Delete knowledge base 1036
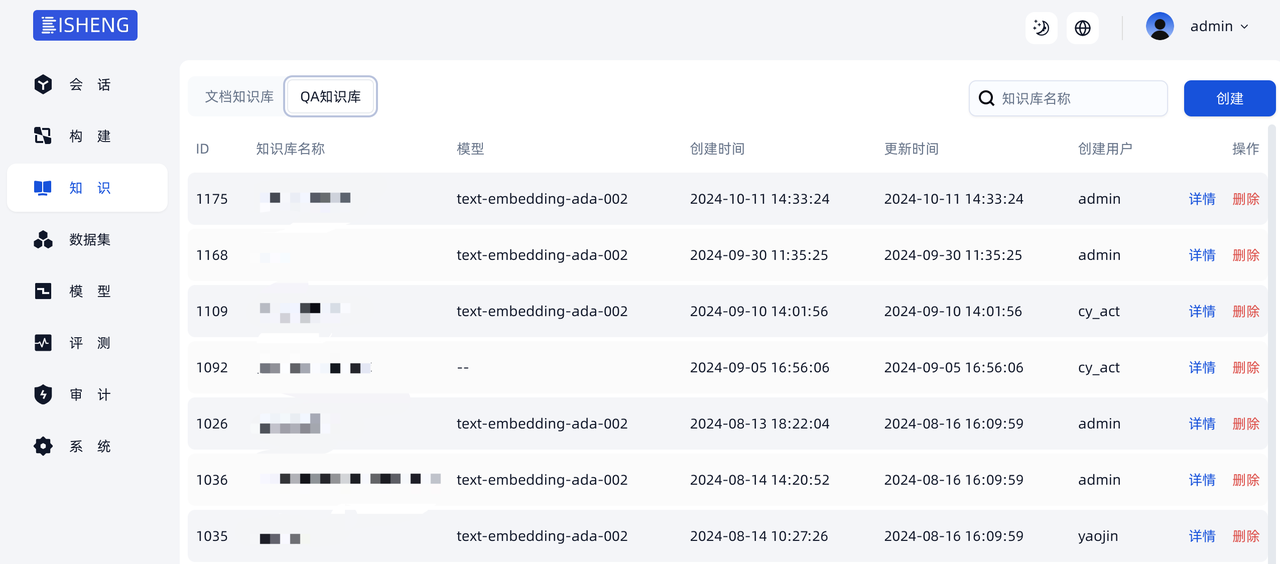Screen dimensions: 1280x564 pyautogui.click(x=1246, y=480)
